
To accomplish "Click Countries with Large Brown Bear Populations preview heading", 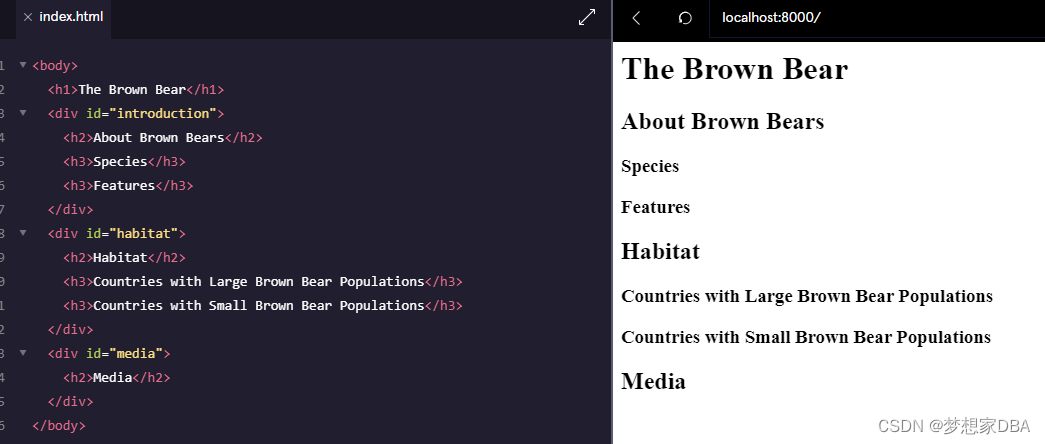I will [806, 296].
